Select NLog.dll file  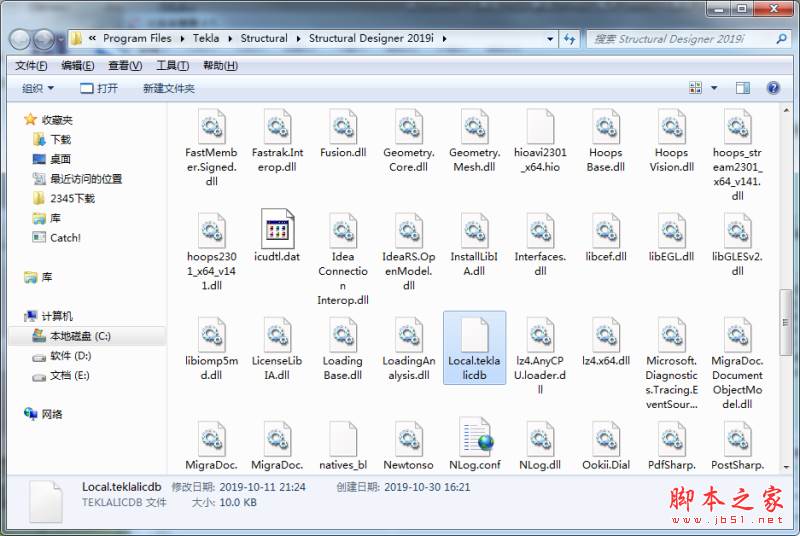(540, 445)
